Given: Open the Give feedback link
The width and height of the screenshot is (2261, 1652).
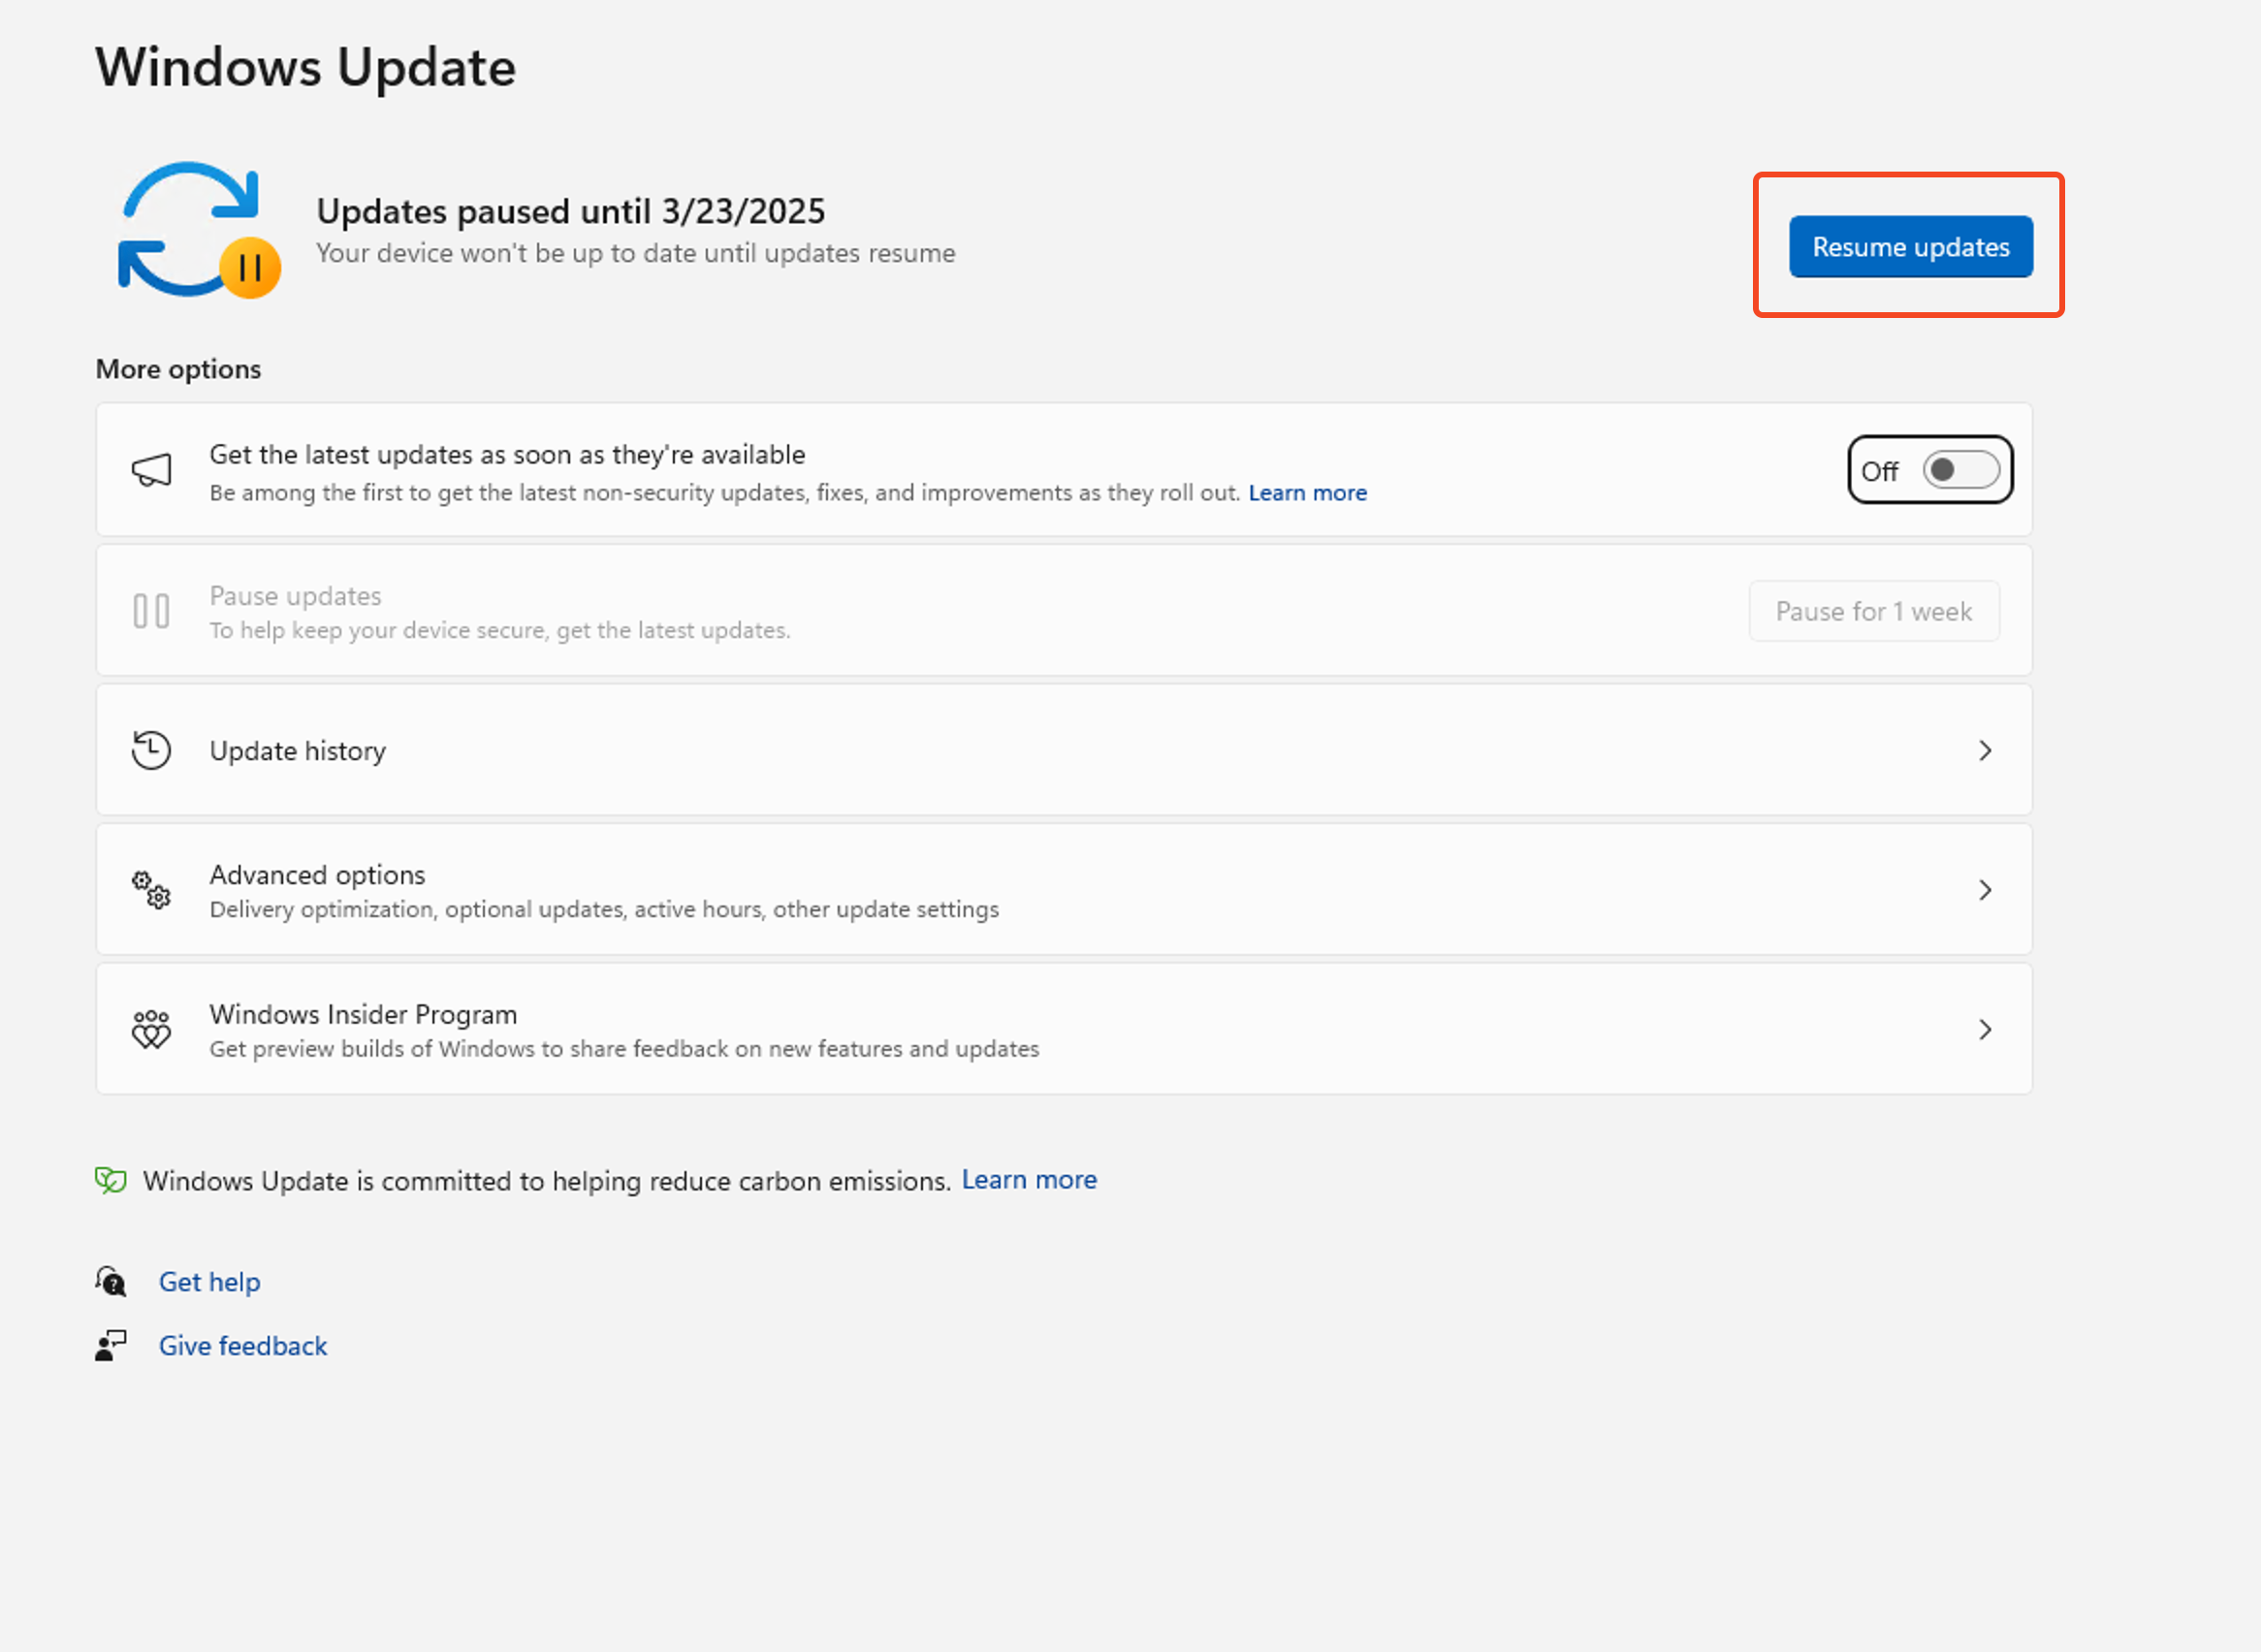Looking at the screenshot, I should [x=243, y=1346].
